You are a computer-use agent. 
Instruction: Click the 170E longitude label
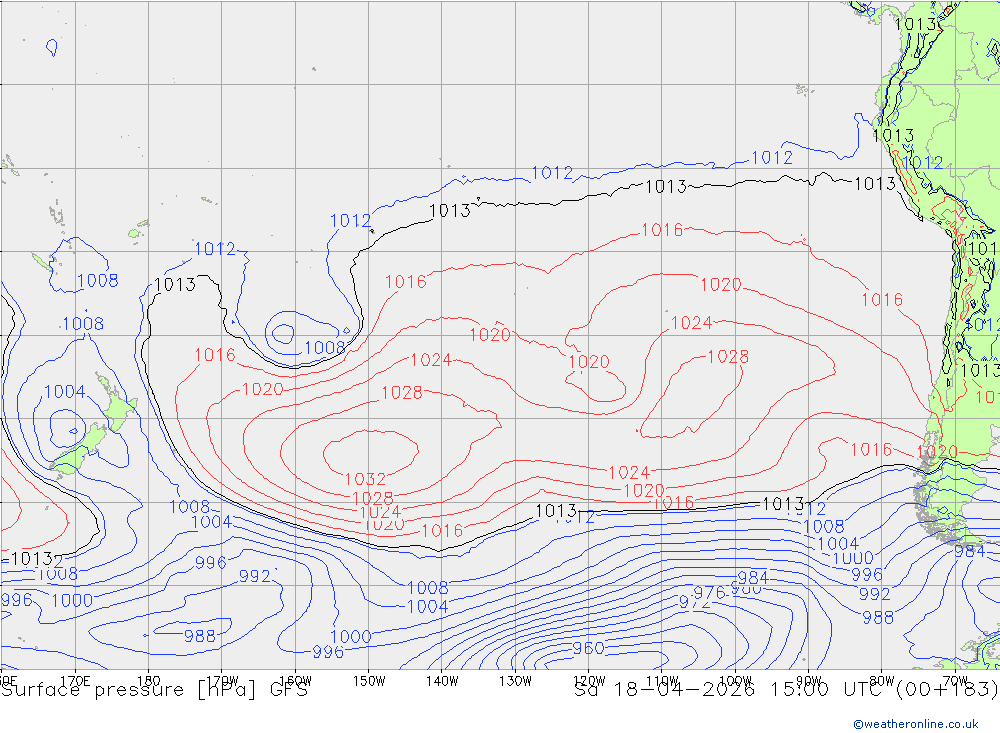click(75, 681)
